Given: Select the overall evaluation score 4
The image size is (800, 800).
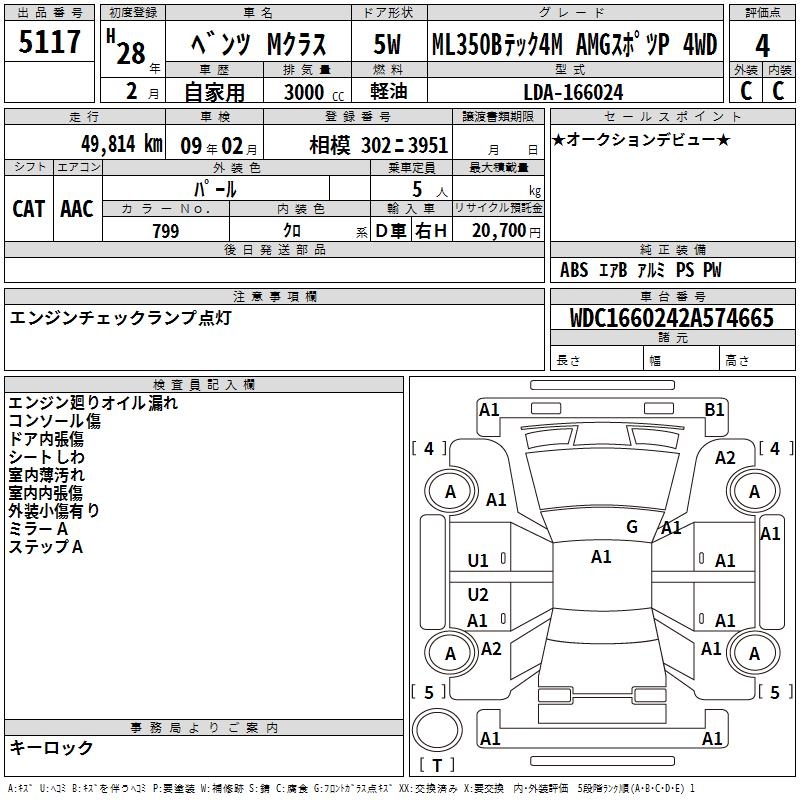Looking at the screenshot, I should 762,45.
